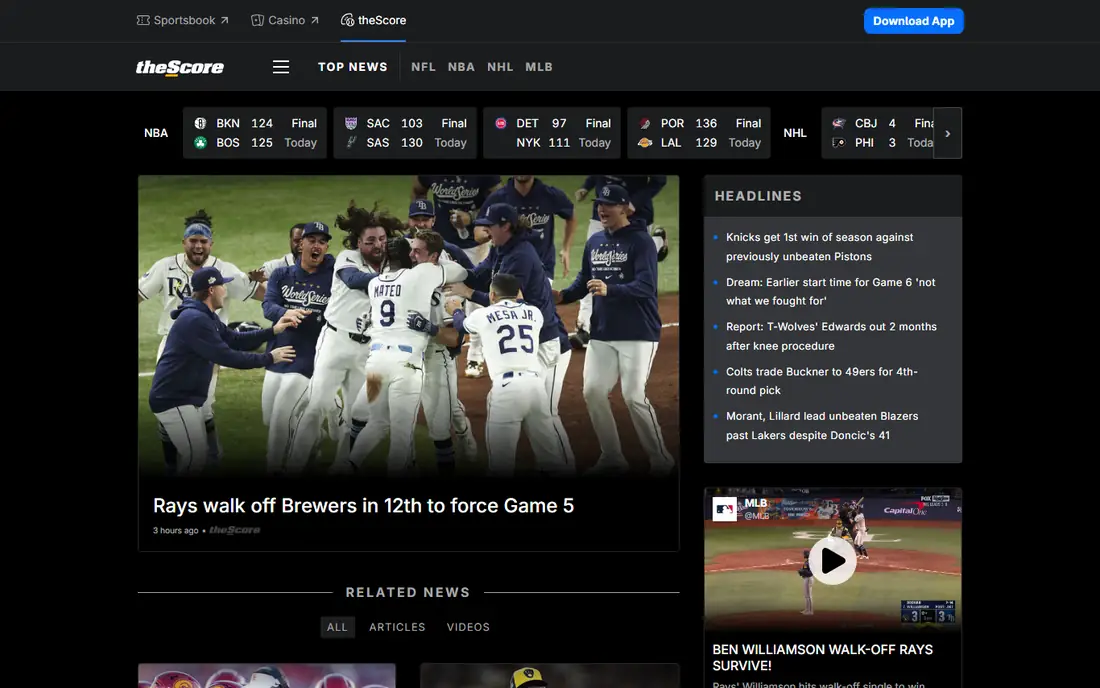
Task: Open SAC 103 SAS 130 game card
Action: click(x=405, y=133)
